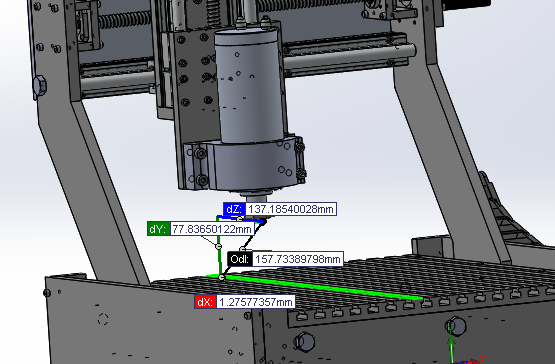Click the green axis arrow of the triad
The height and width of the screenshot is (364, 555).
point(451,347)
